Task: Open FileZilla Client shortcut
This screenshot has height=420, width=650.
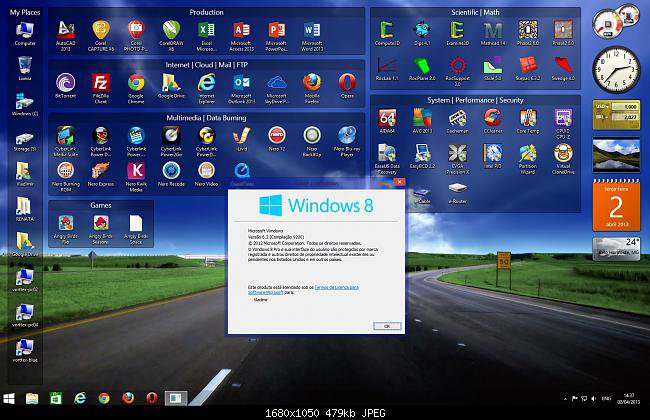Action: pyautogui.click(x=101, y=88)
